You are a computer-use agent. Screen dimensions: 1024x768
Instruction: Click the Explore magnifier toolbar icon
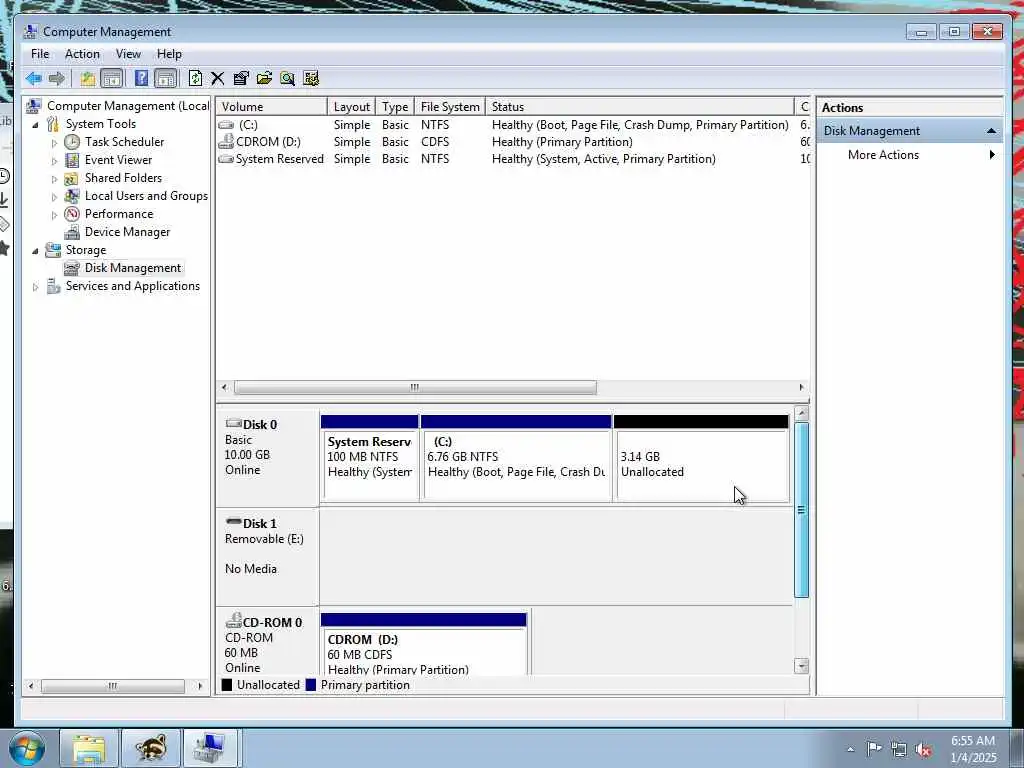point(287,79)
